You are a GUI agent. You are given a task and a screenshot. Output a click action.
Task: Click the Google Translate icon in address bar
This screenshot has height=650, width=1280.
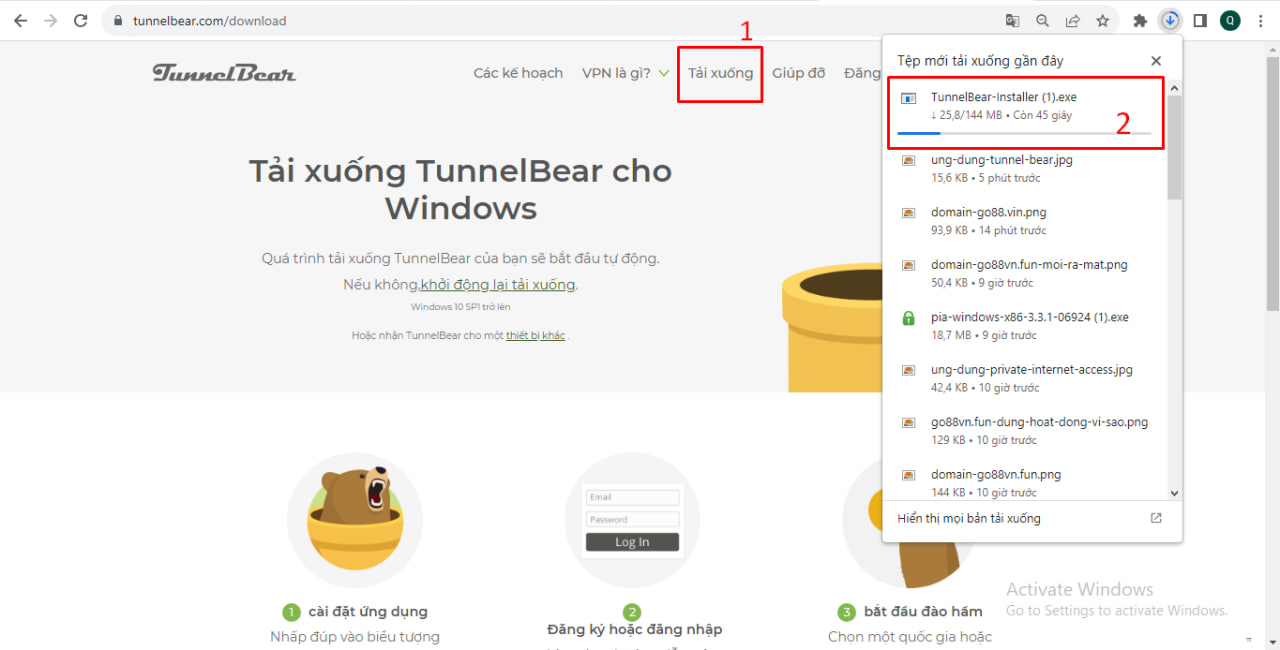point(1013,20)
